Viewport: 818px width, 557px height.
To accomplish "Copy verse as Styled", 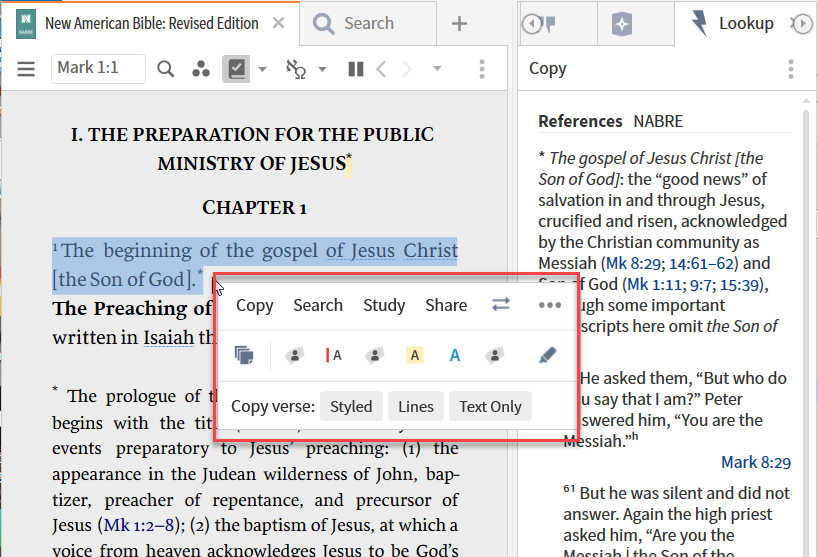I will coord(351,406).
